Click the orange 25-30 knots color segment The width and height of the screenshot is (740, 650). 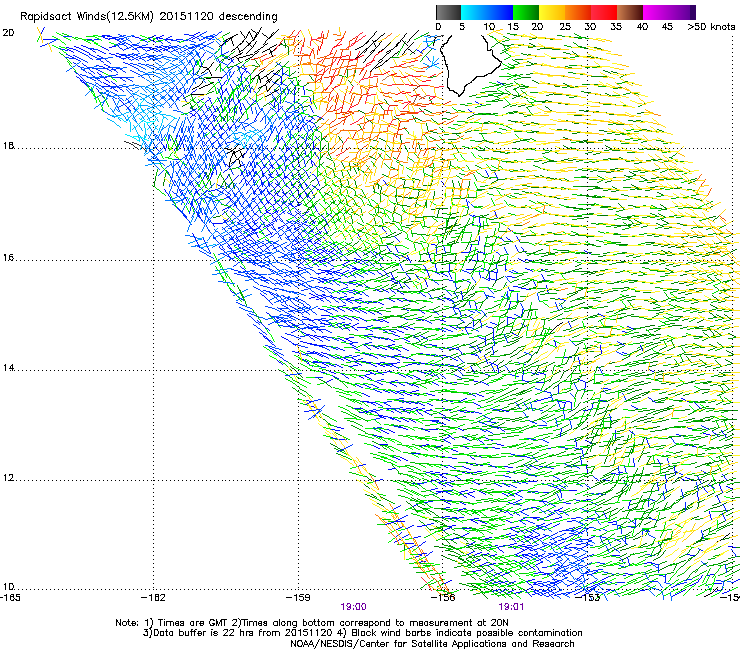tap(578, 12)
